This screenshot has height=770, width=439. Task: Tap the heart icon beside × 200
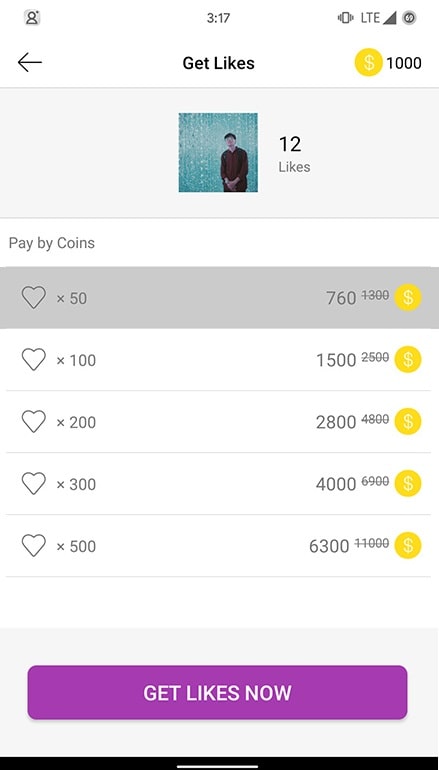point(34,421)
